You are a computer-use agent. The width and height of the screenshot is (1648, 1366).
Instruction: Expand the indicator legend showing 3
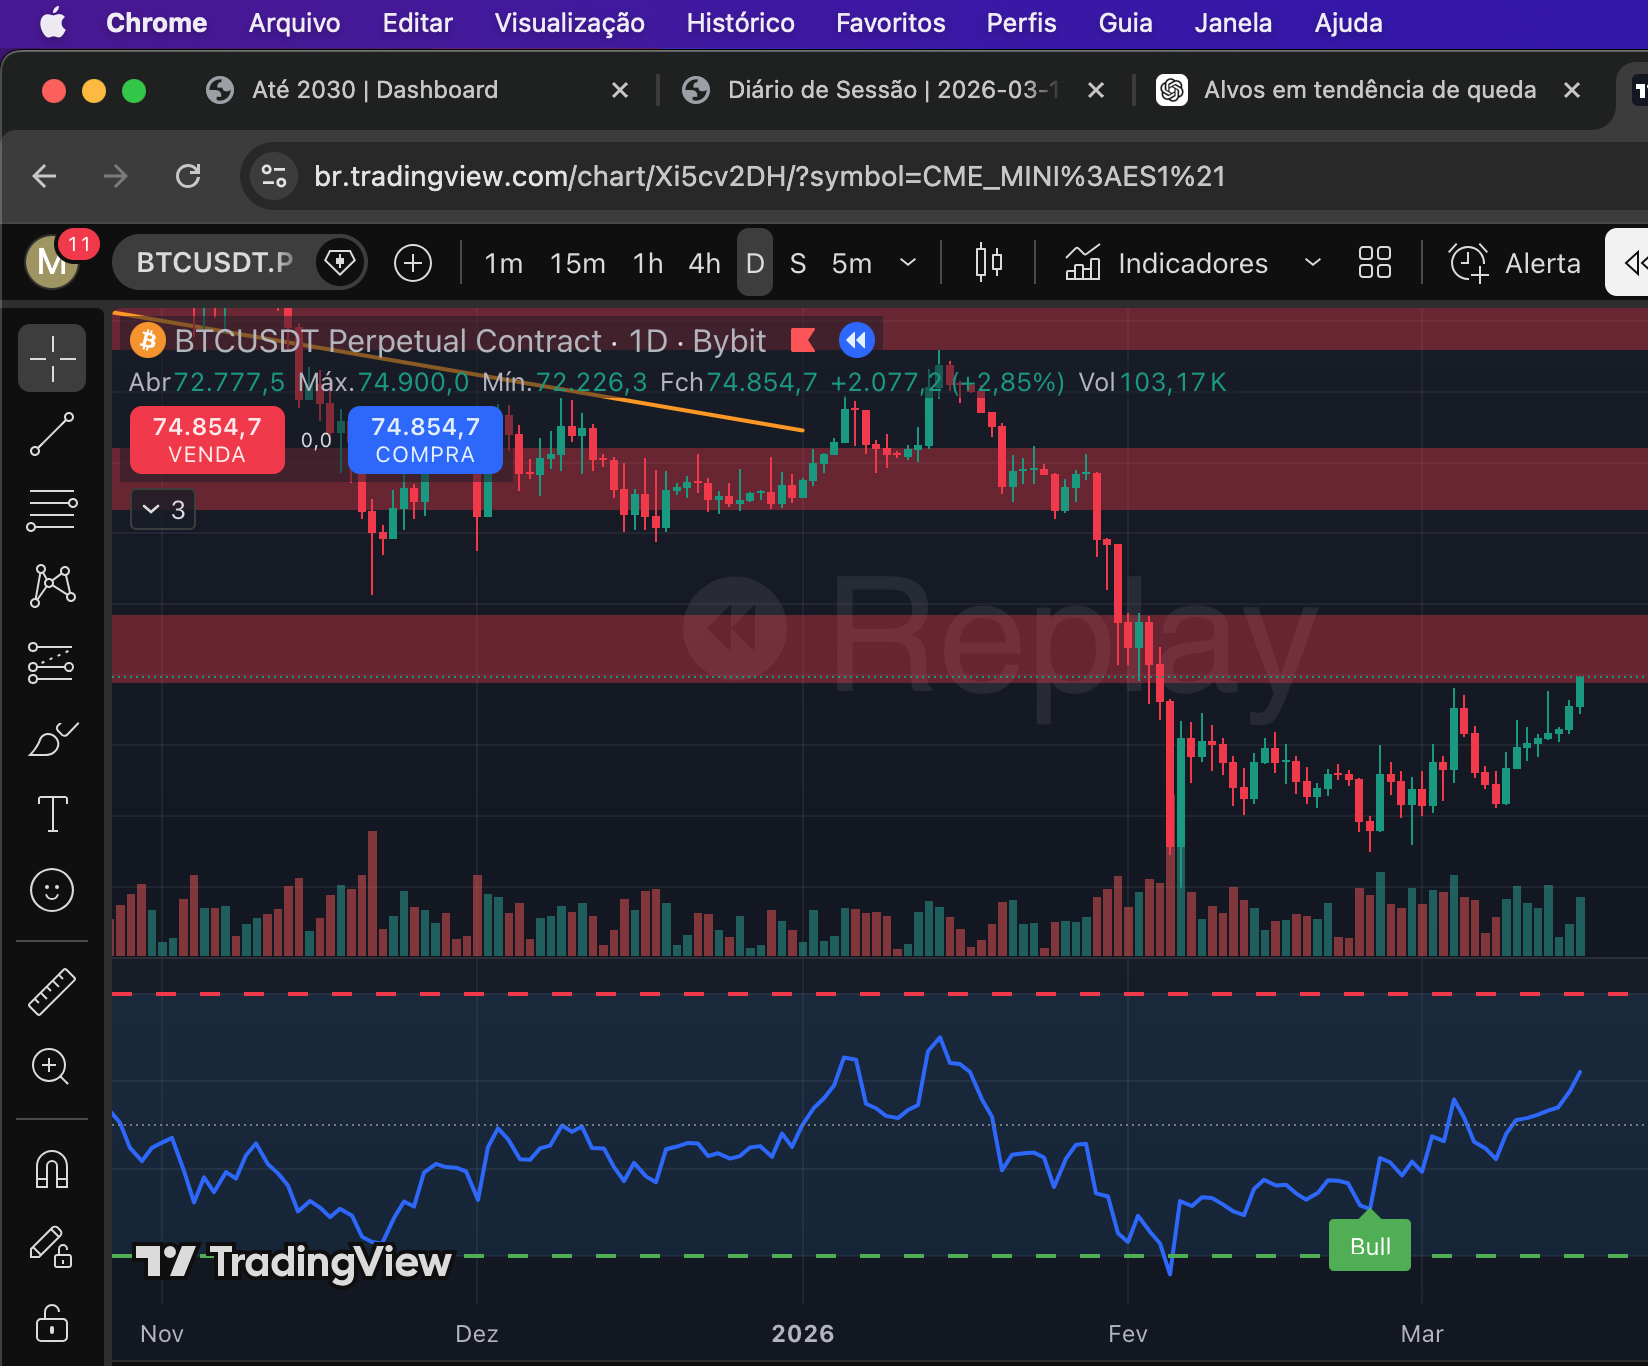click(164, 510)
